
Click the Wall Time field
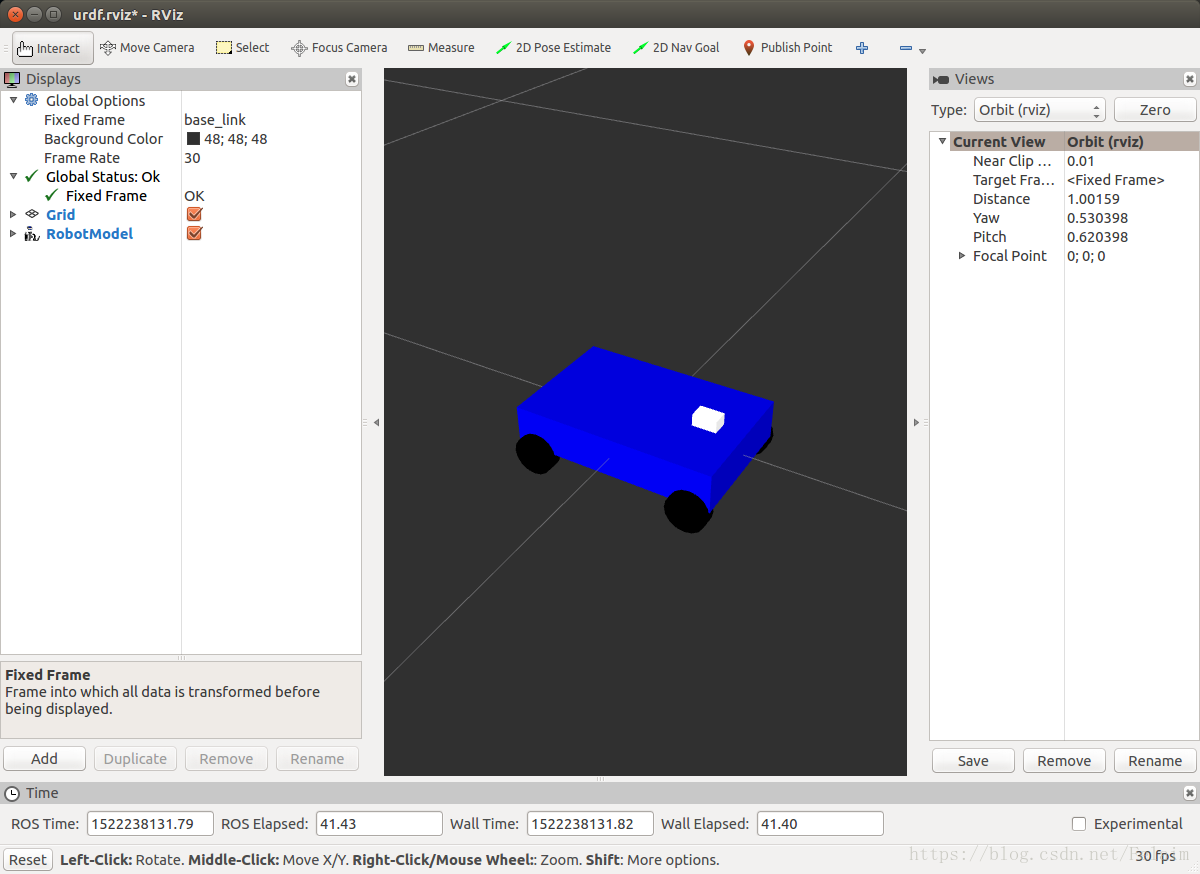(590, 824)
